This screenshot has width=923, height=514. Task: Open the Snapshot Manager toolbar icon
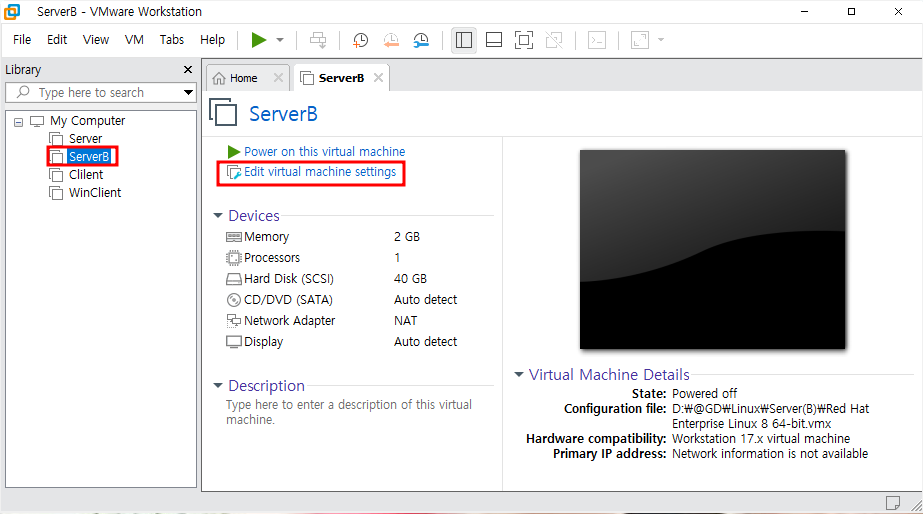pyautogui.click(x=421, y=40)
